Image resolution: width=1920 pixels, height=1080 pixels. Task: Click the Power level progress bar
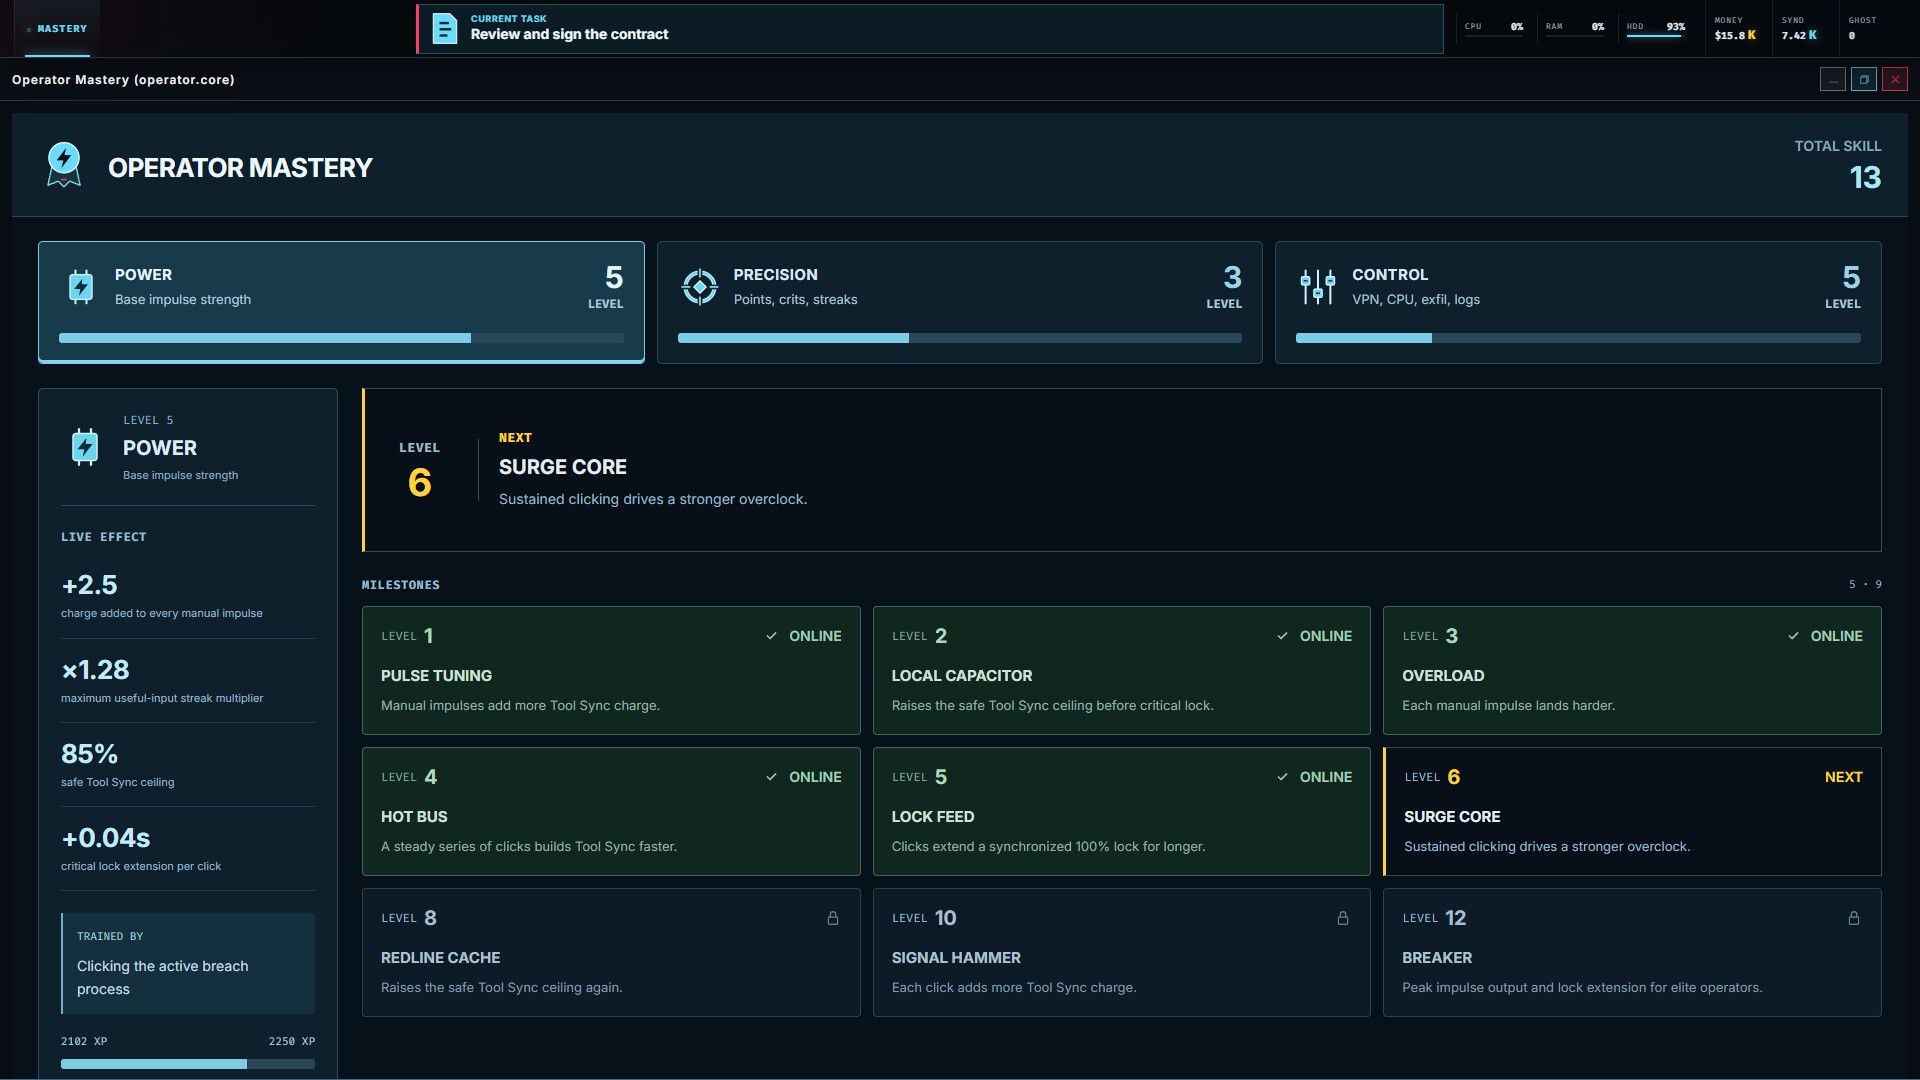341,338
